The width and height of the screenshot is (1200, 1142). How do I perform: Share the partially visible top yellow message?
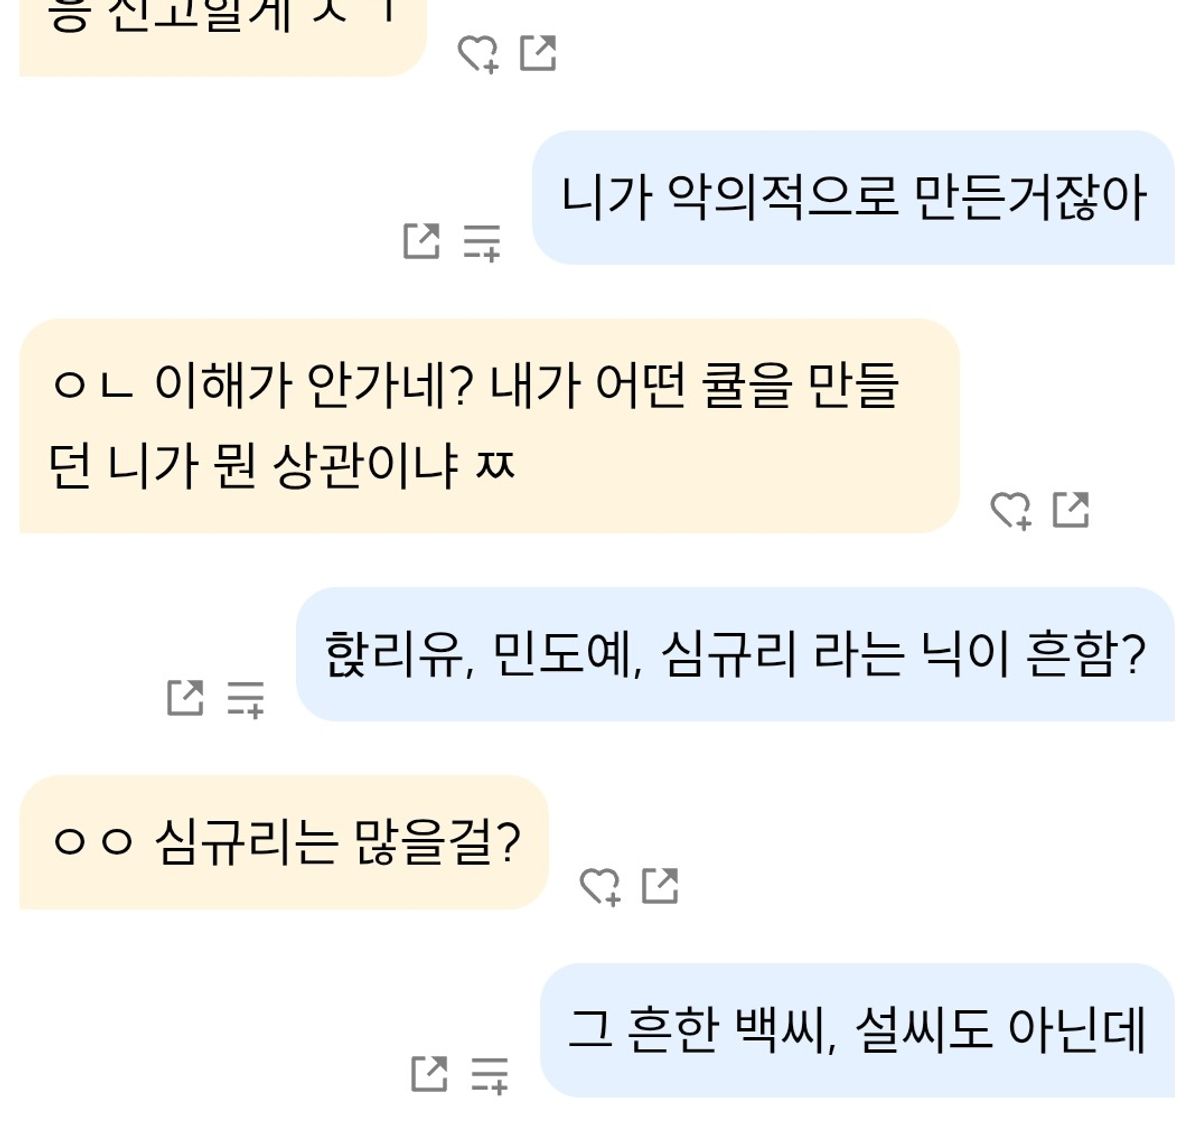tap(538, 53)
